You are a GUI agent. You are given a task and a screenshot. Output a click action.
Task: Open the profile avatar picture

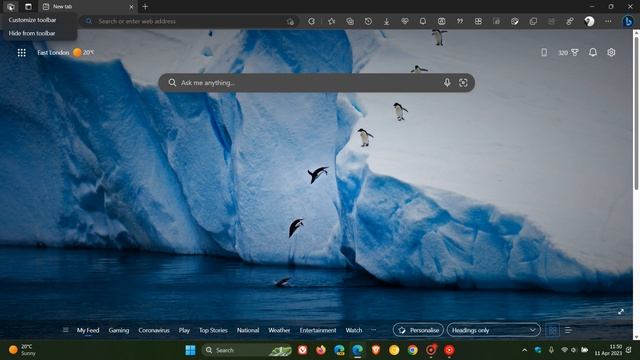tap(589, 21)
